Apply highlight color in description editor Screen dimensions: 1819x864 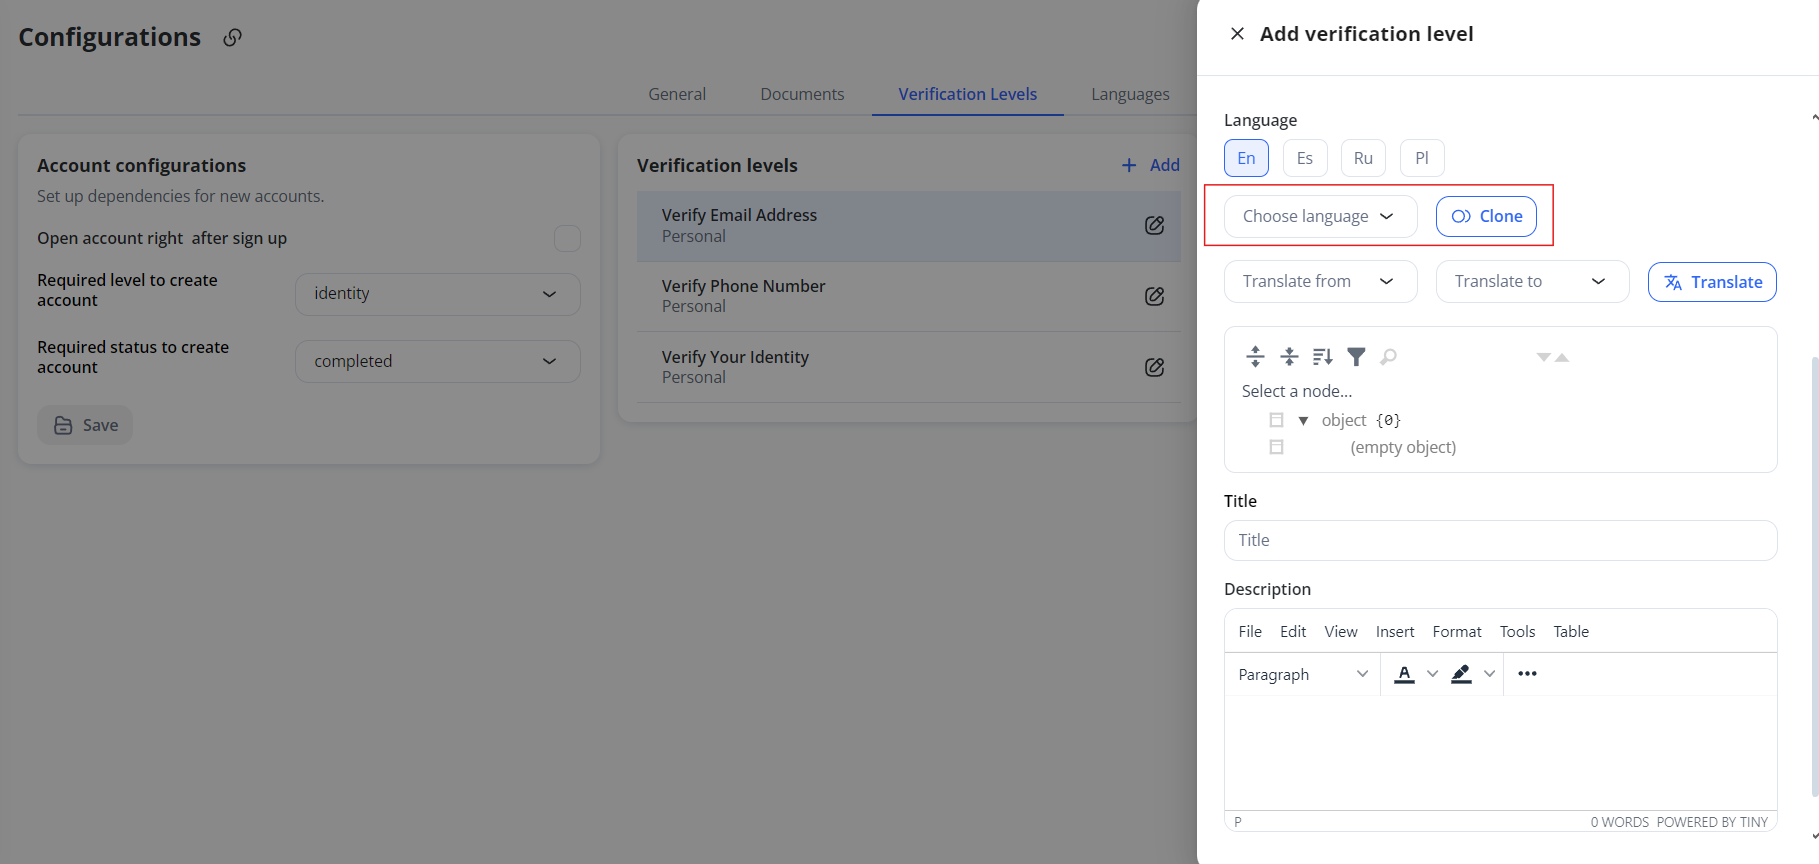(1461, 674)
